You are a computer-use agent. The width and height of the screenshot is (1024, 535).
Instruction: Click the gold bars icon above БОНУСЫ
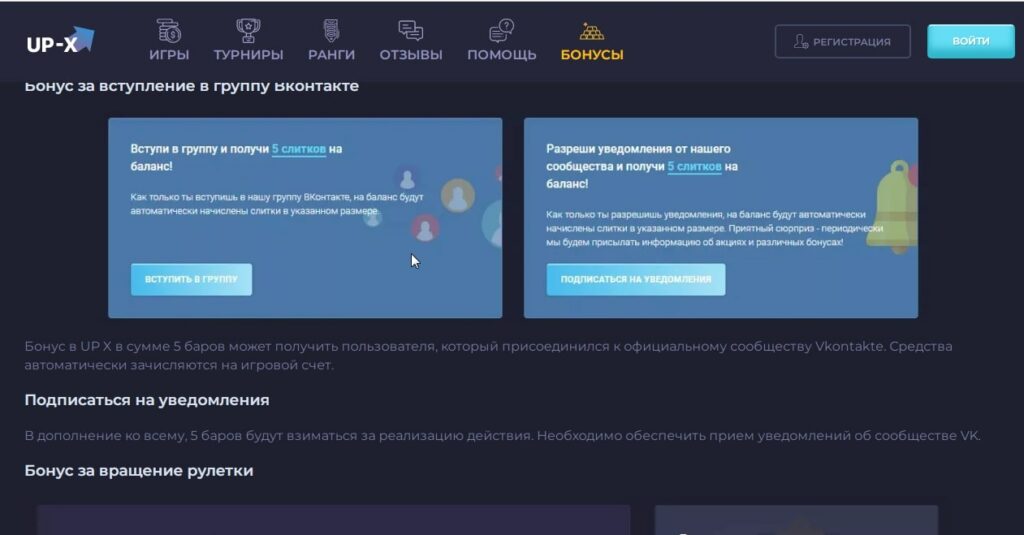tap(592, 31)
